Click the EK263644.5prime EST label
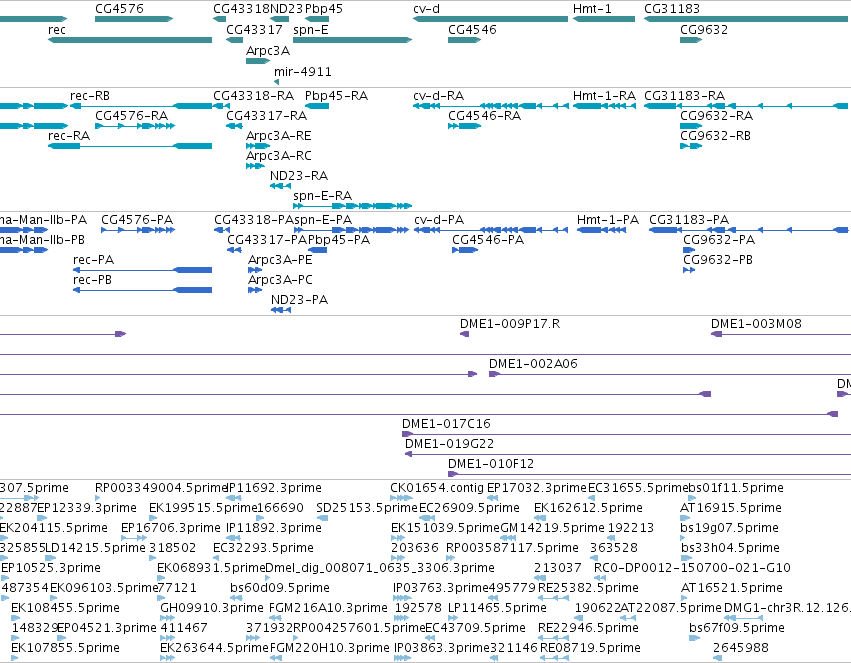This screenshot has height=663, width=851. coord(214,648)
